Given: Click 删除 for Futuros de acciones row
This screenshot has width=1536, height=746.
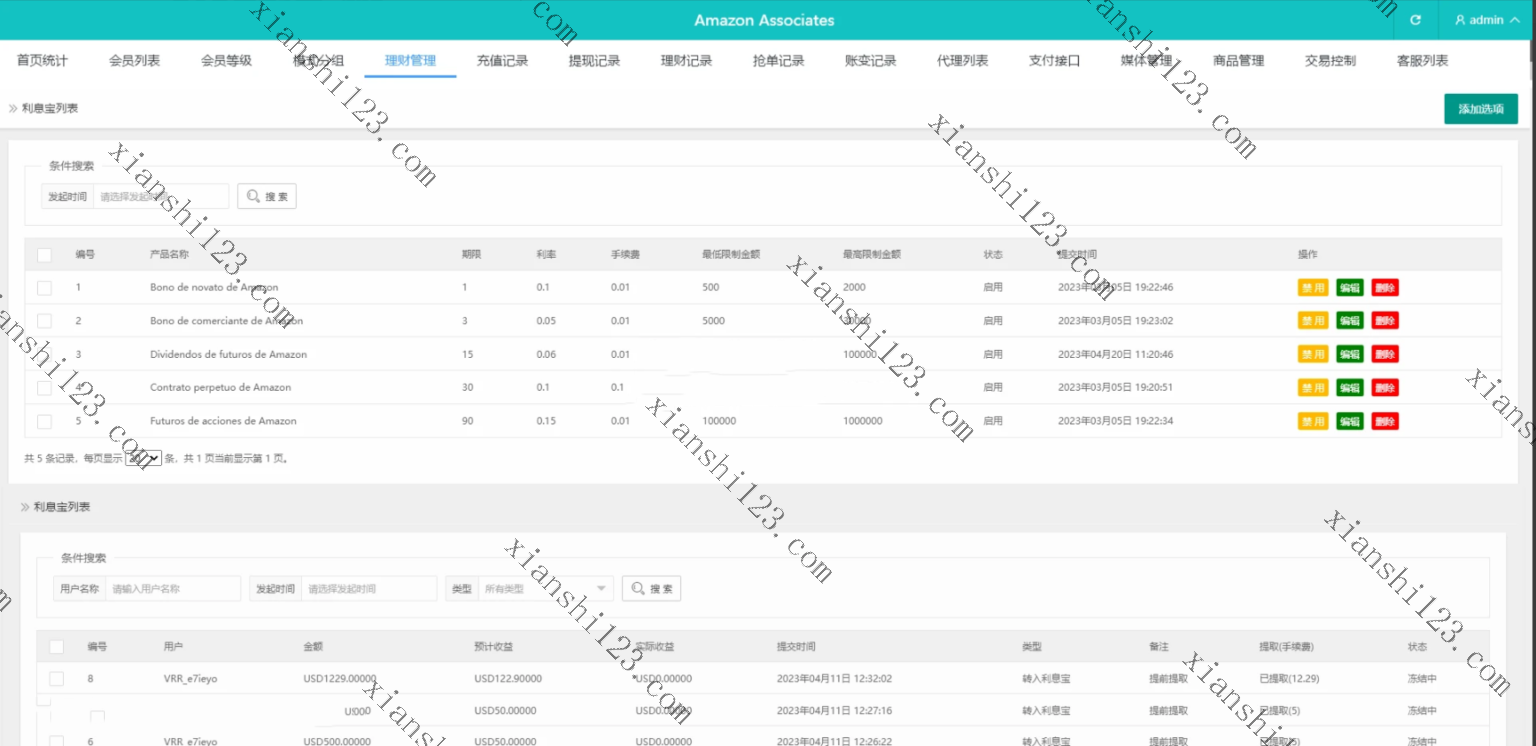Looking at the screenshot, I should [1385, 421].
